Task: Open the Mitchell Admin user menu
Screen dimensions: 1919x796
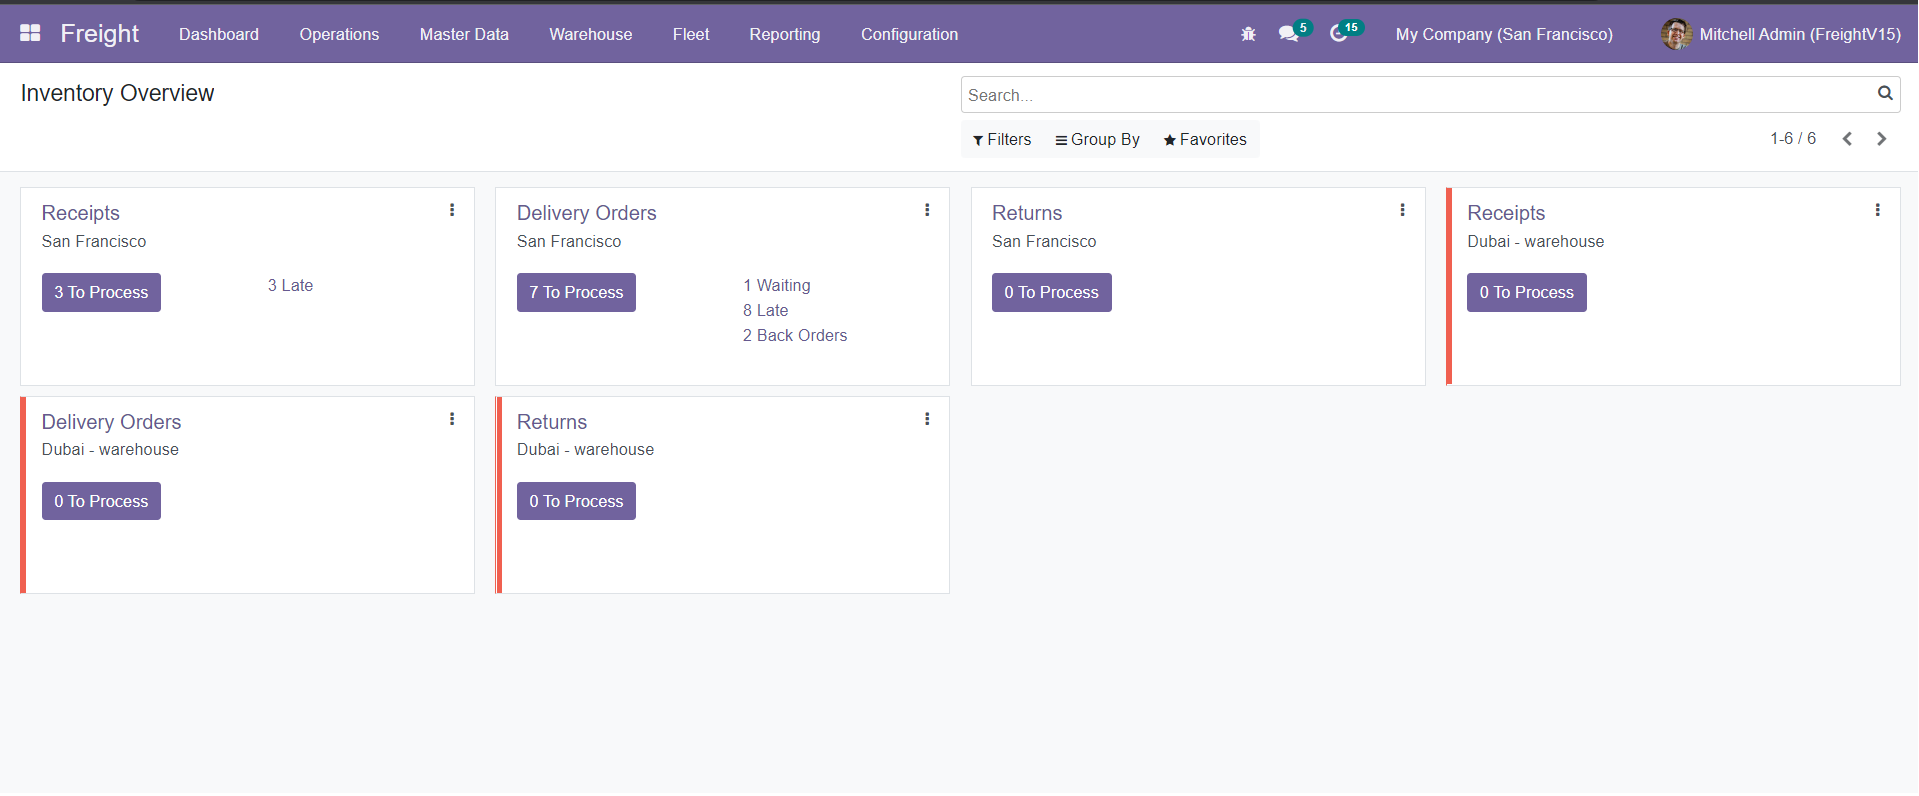Action: pyautogui.click(x=1781, y=34)
